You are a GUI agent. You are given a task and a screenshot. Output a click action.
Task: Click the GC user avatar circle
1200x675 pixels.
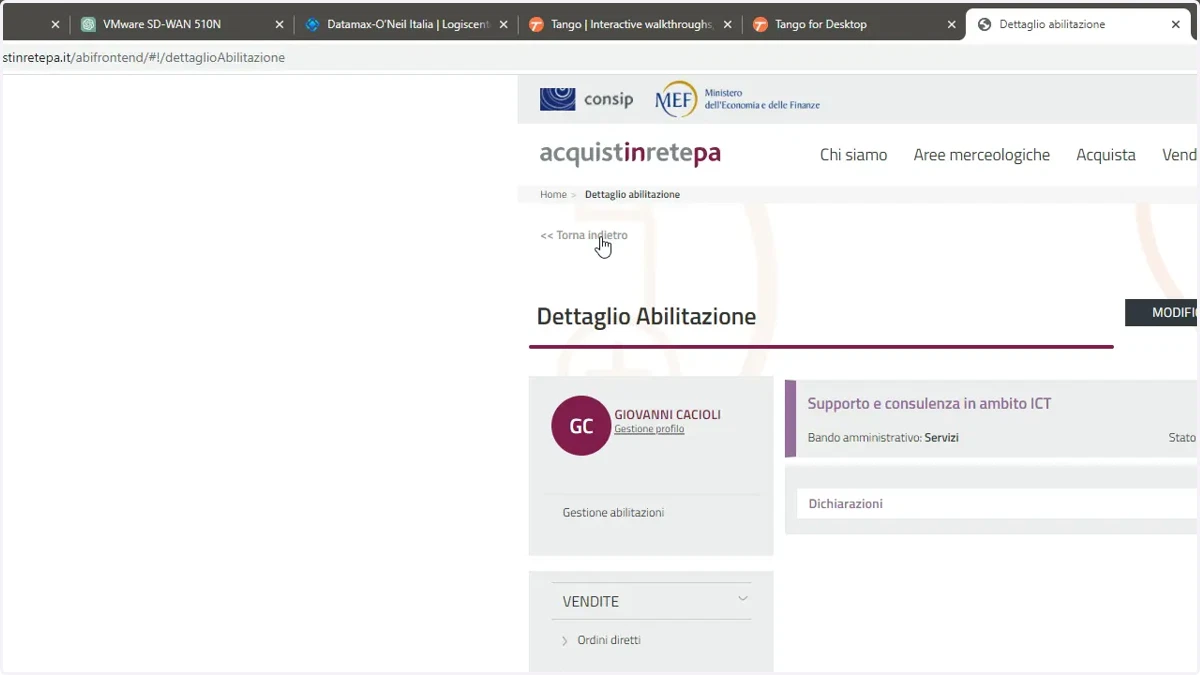click(x=581, y=426)
